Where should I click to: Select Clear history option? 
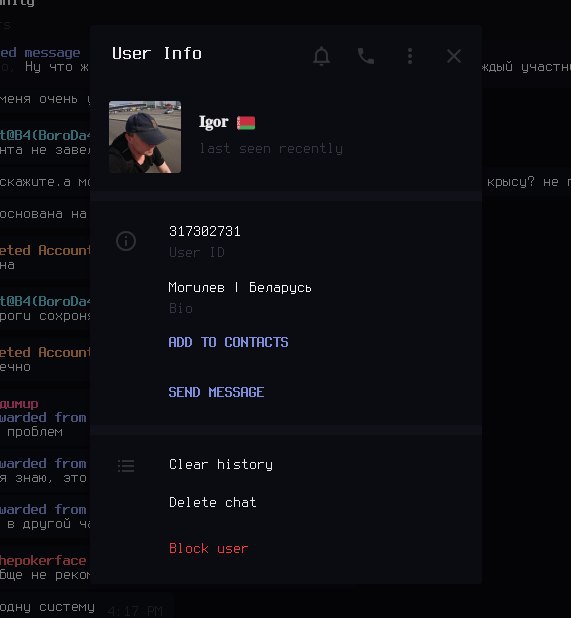pyautogui.click(x=221, y=465)
